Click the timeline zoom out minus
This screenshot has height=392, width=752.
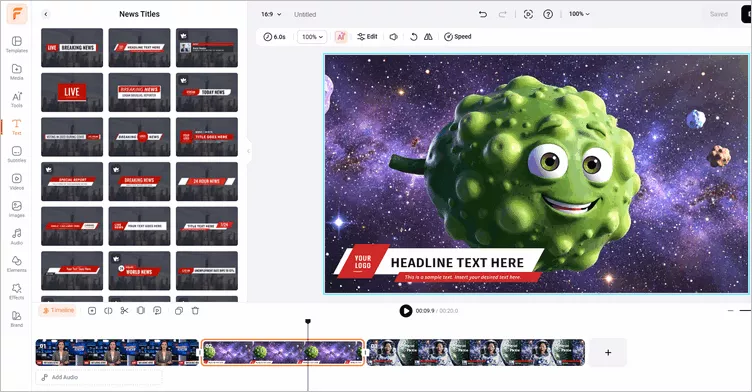[730, 311]
